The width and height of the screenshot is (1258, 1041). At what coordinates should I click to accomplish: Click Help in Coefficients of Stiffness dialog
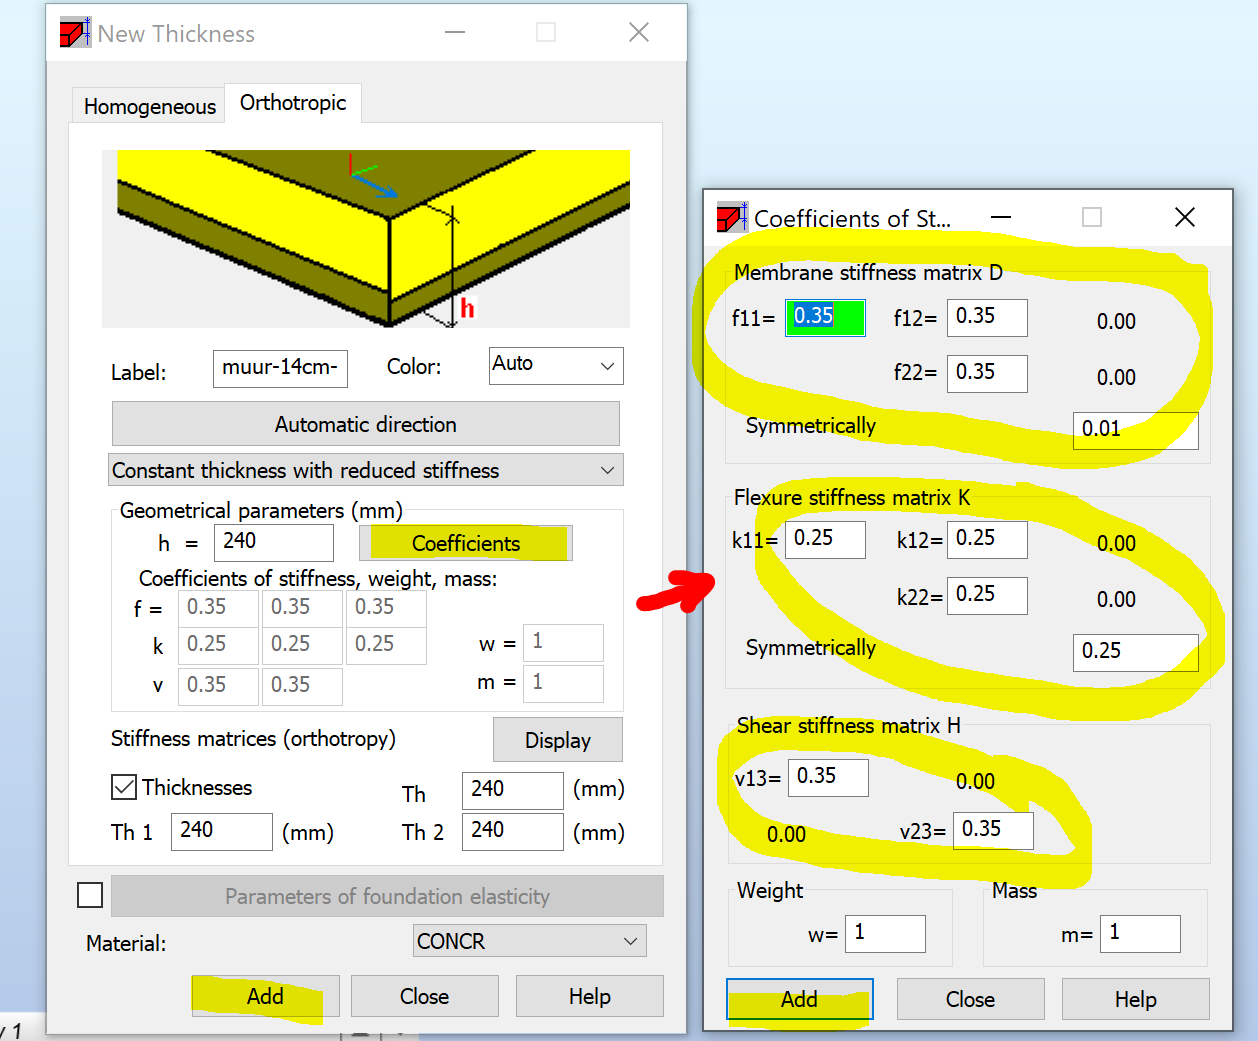click(x=1135, y=999)
